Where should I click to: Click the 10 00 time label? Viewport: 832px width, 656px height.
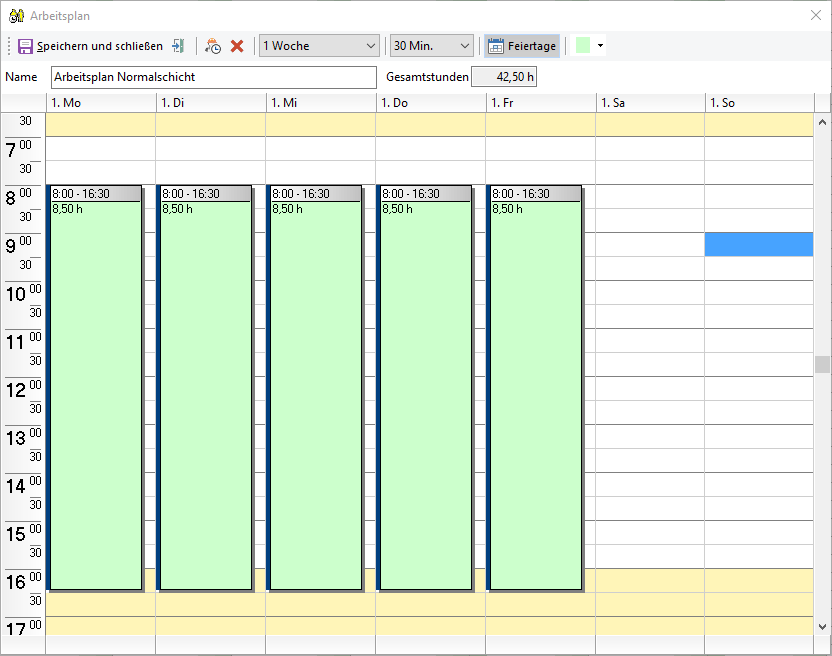pyautogui.click(x=23, y=292)
